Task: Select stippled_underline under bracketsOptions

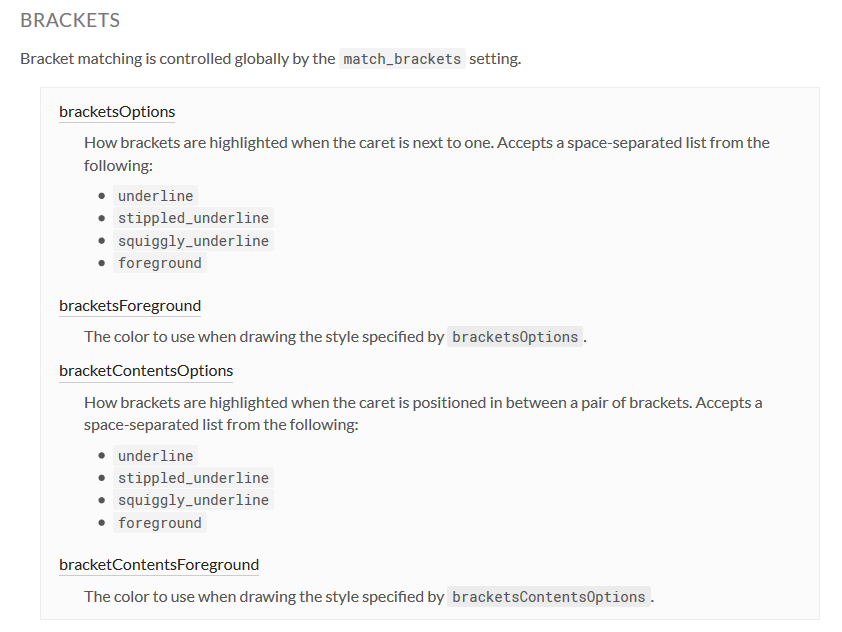Action: click(193, 218)
